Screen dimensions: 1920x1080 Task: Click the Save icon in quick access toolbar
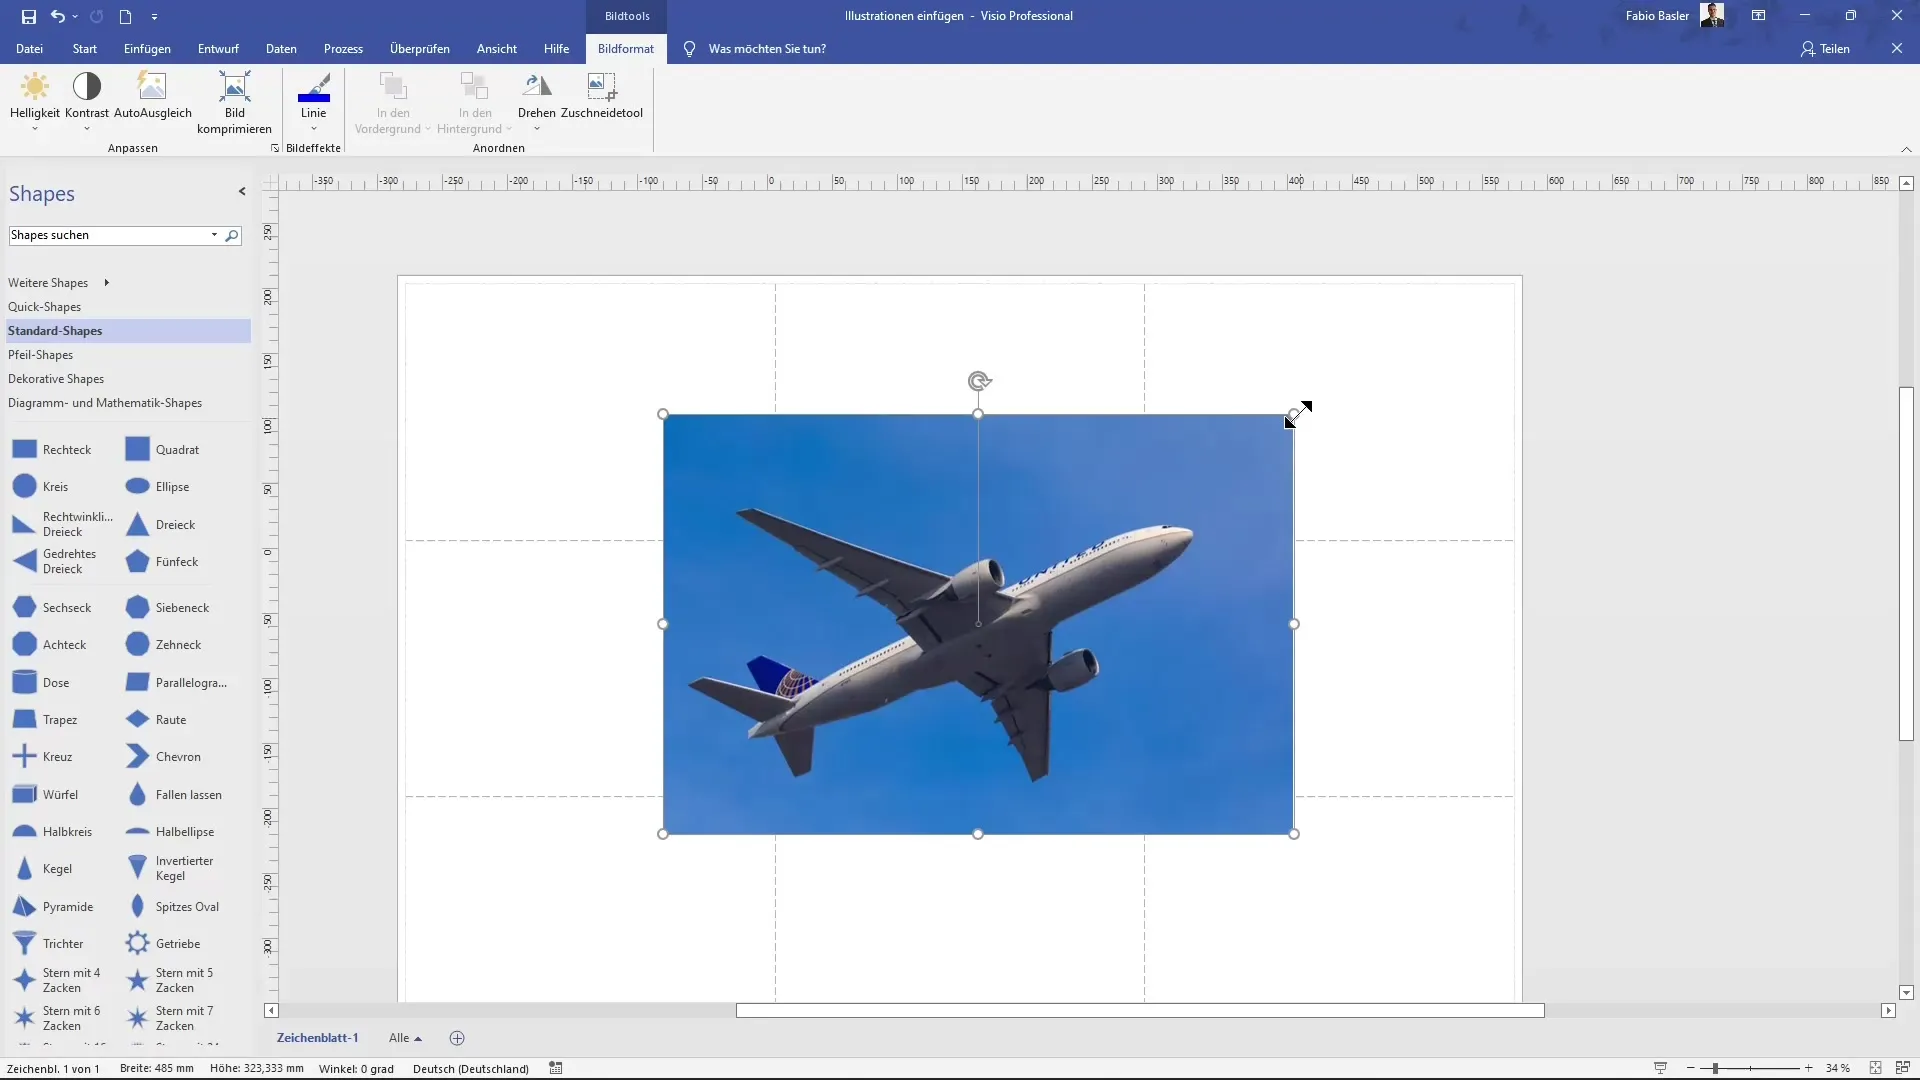(x=28, y=16)
